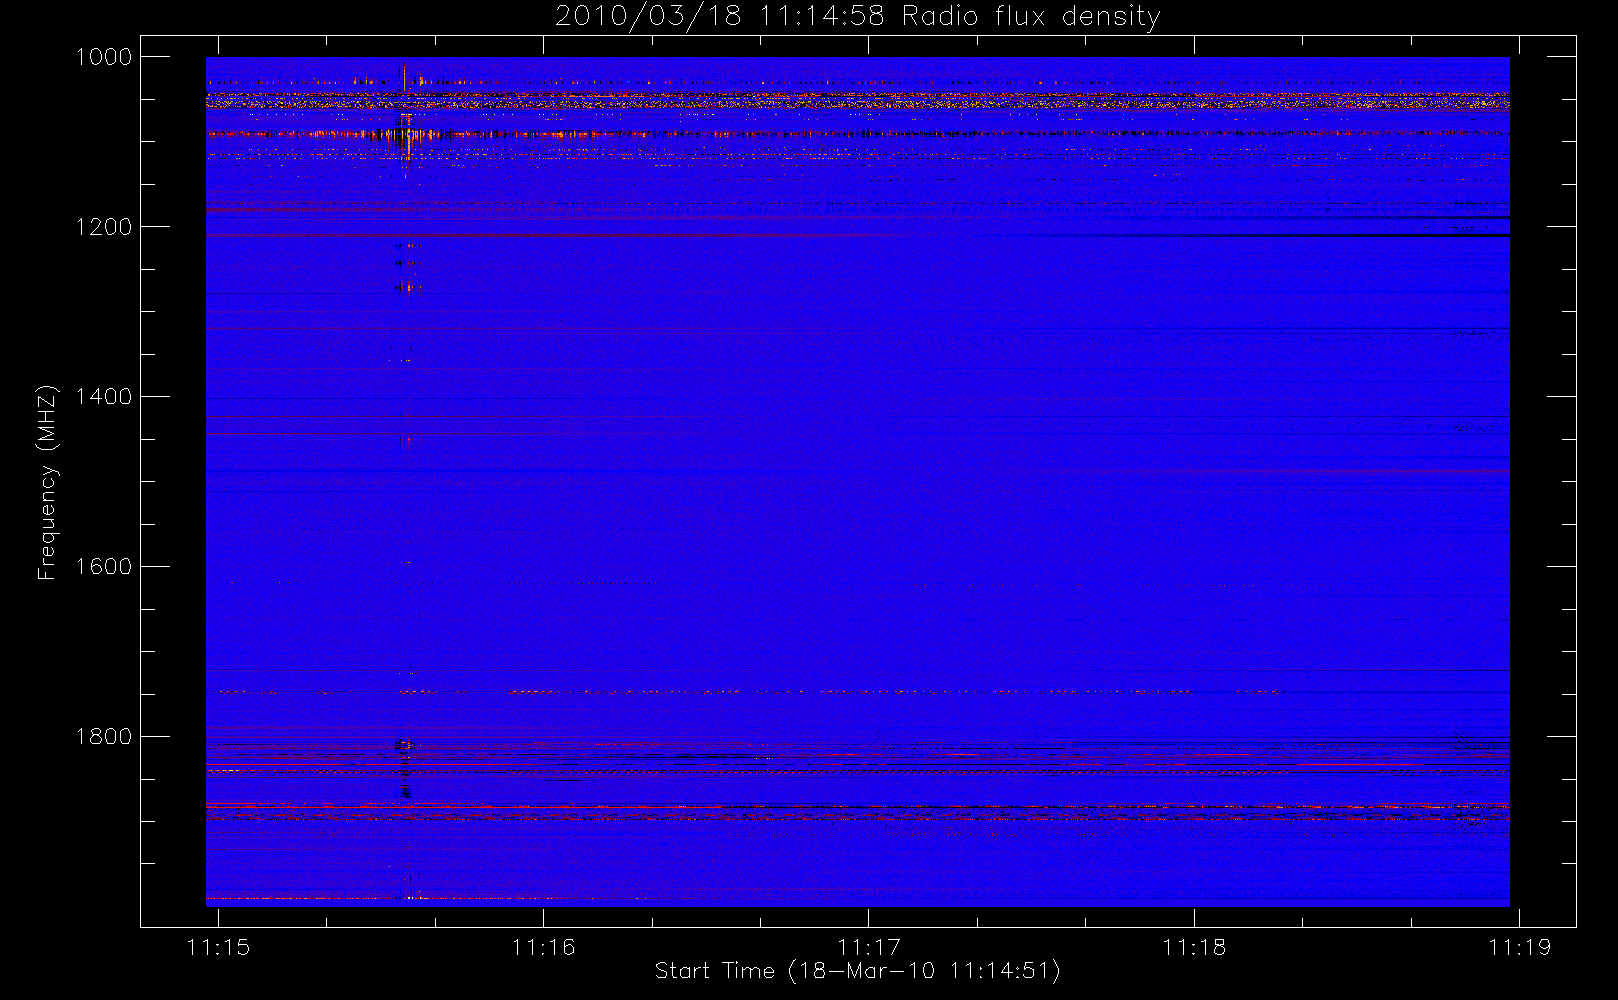Click the plot title "Radio flux density"
1618x1000 pixels.
tap(1030, 17)
